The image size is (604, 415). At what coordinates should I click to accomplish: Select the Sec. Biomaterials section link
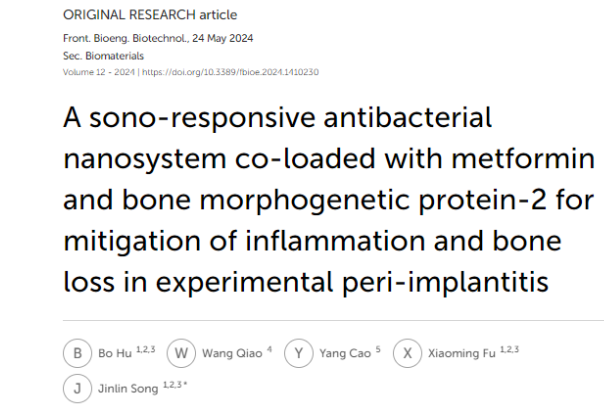[x=103, y=56]
